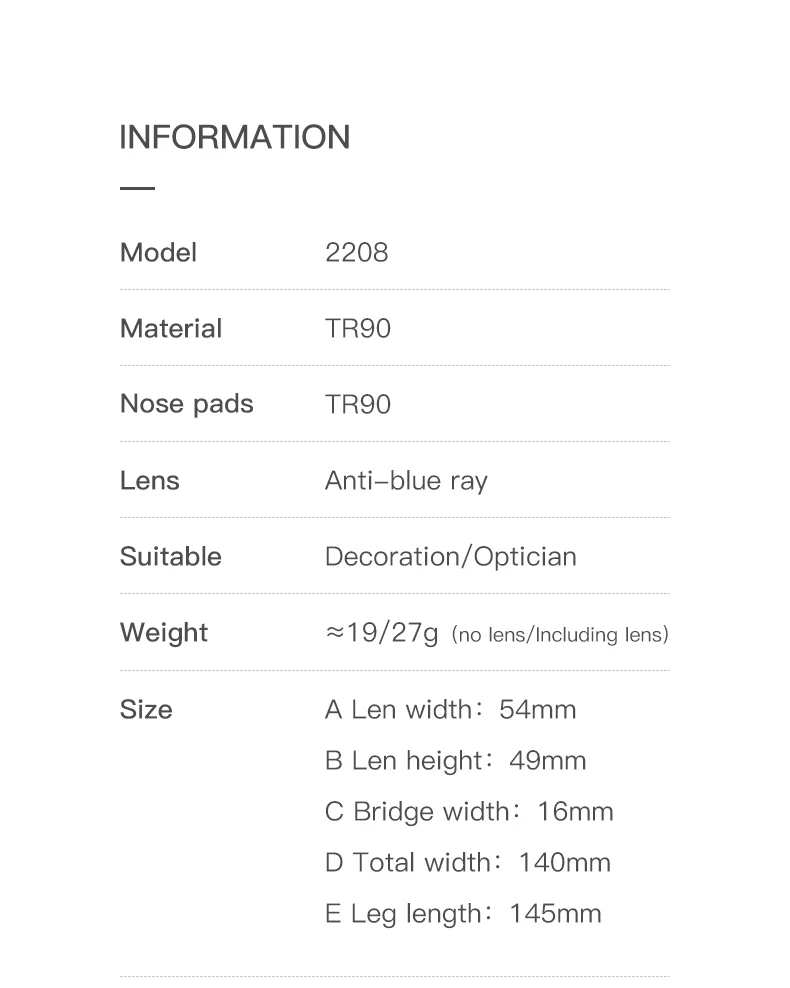Click the E Leg length 145mm line
Viewport: 790px width, 988px height.
pyautogui.click(x=464, y=914)
